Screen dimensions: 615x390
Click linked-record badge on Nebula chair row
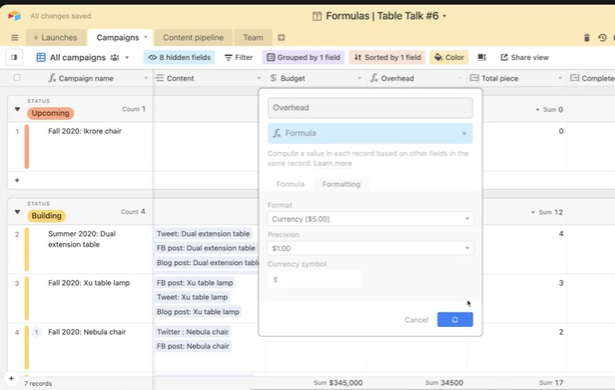tap(36, 332)
